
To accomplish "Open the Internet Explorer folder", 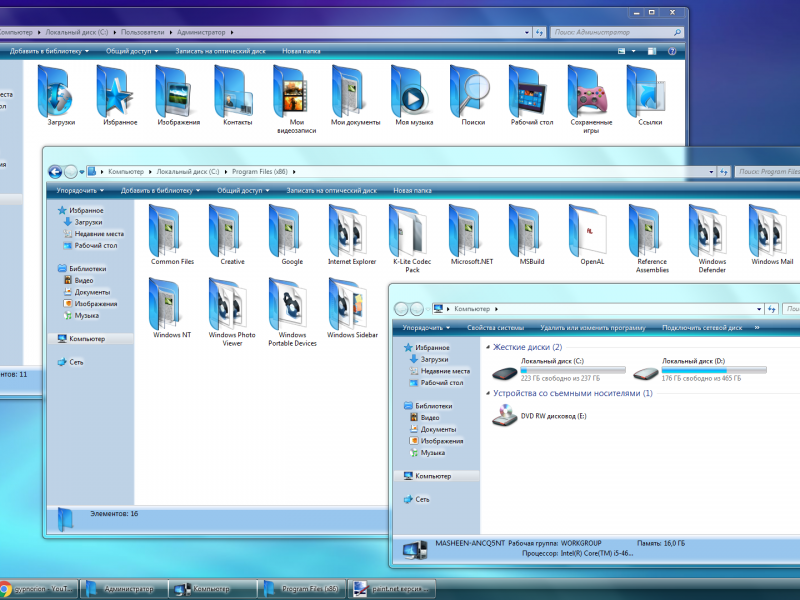I will pyautogui.click(x=352, y=234).
